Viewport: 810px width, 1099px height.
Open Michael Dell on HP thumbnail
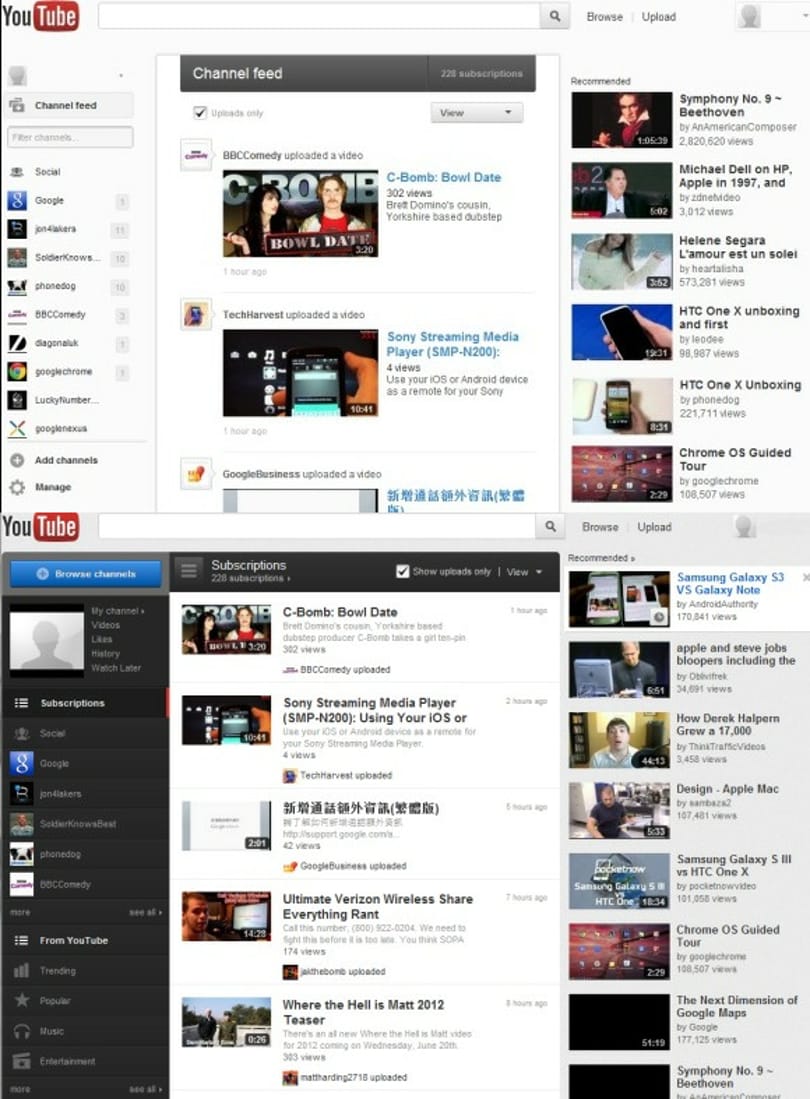pyautogui.click(x=622, y=191)
